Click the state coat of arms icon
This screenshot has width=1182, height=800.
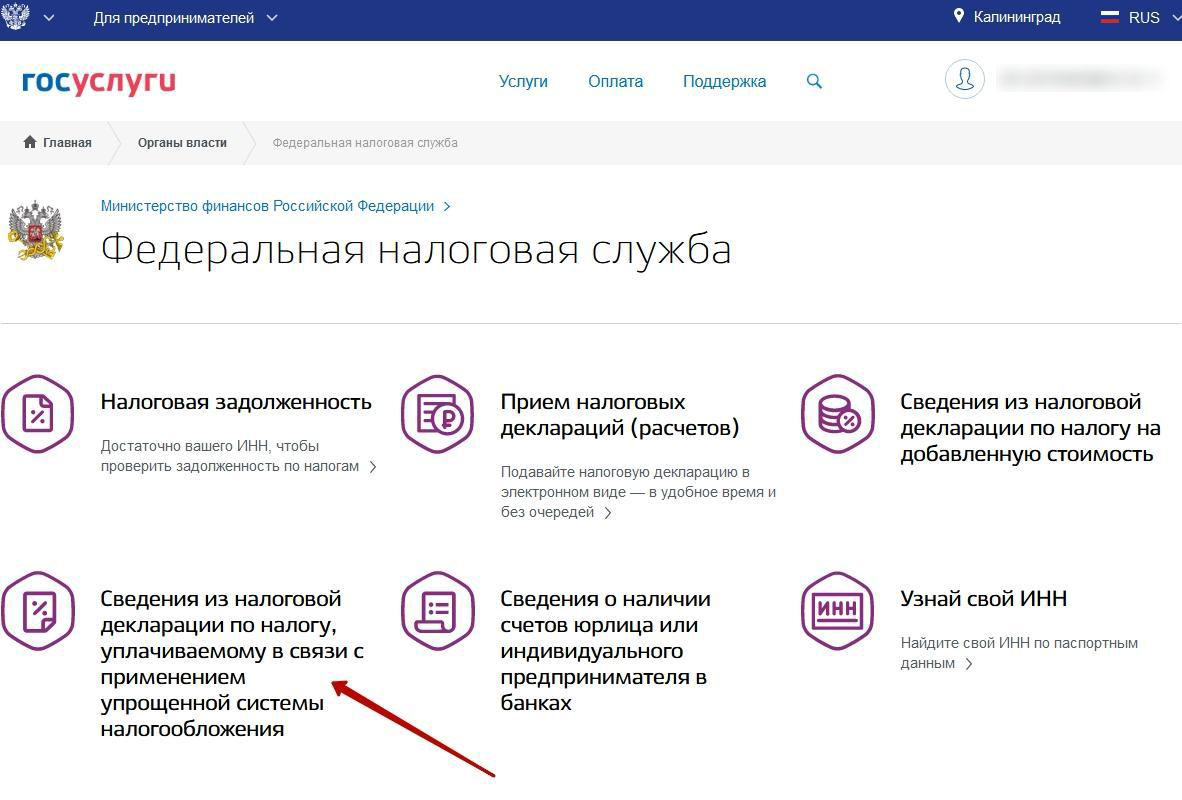pyautogui.click(x=15, y=16)
